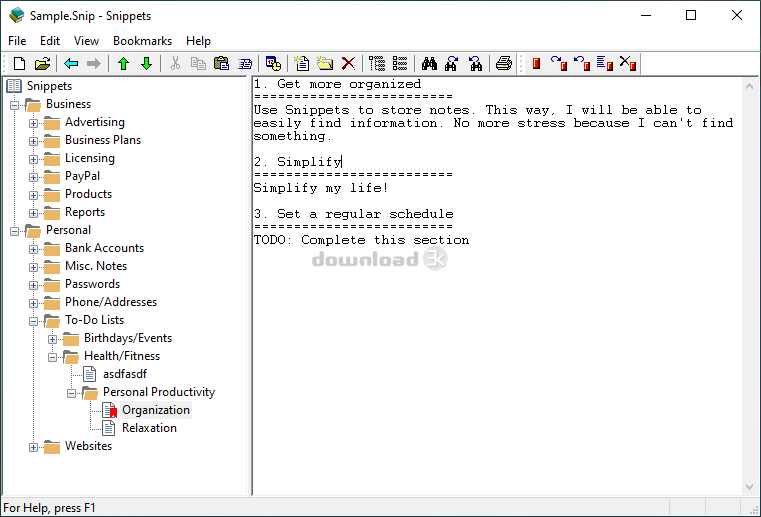This screenshot has height=517, width=761.
Task: Expand the Business Plans folder
Action: point(33,141)
